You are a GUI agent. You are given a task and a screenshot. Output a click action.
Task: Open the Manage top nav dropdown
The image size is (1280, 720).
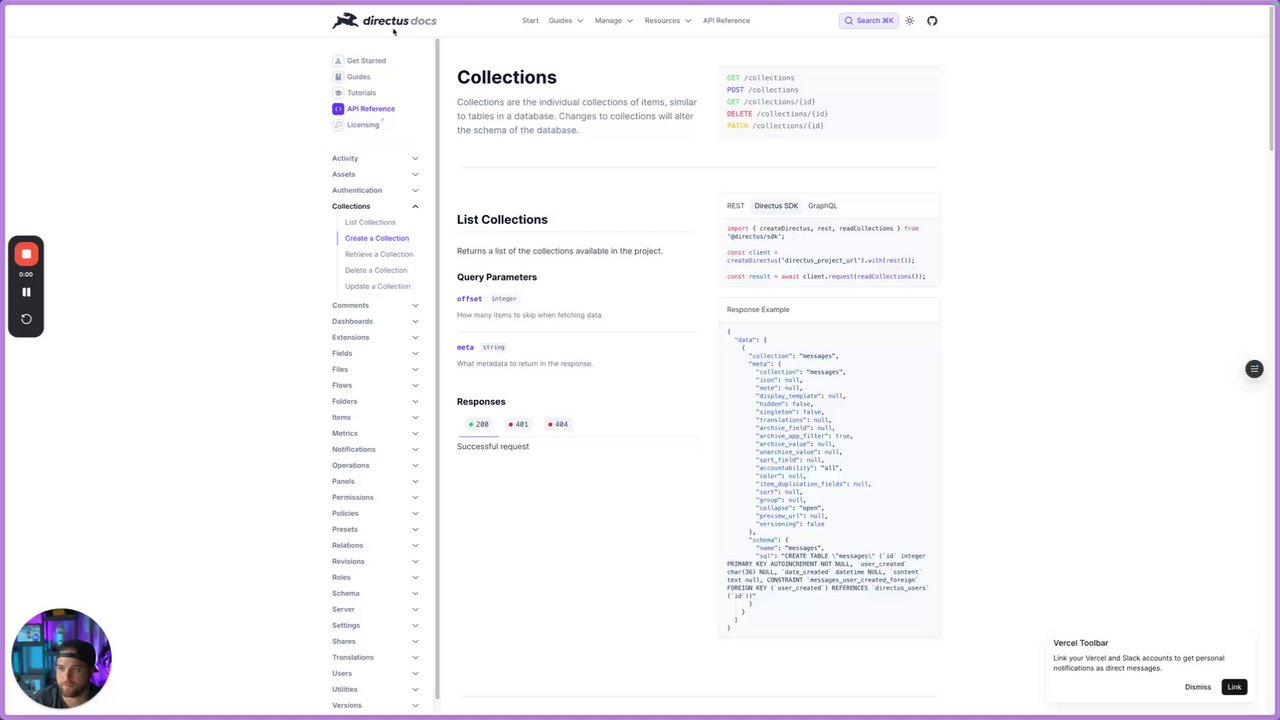point(613,20)
